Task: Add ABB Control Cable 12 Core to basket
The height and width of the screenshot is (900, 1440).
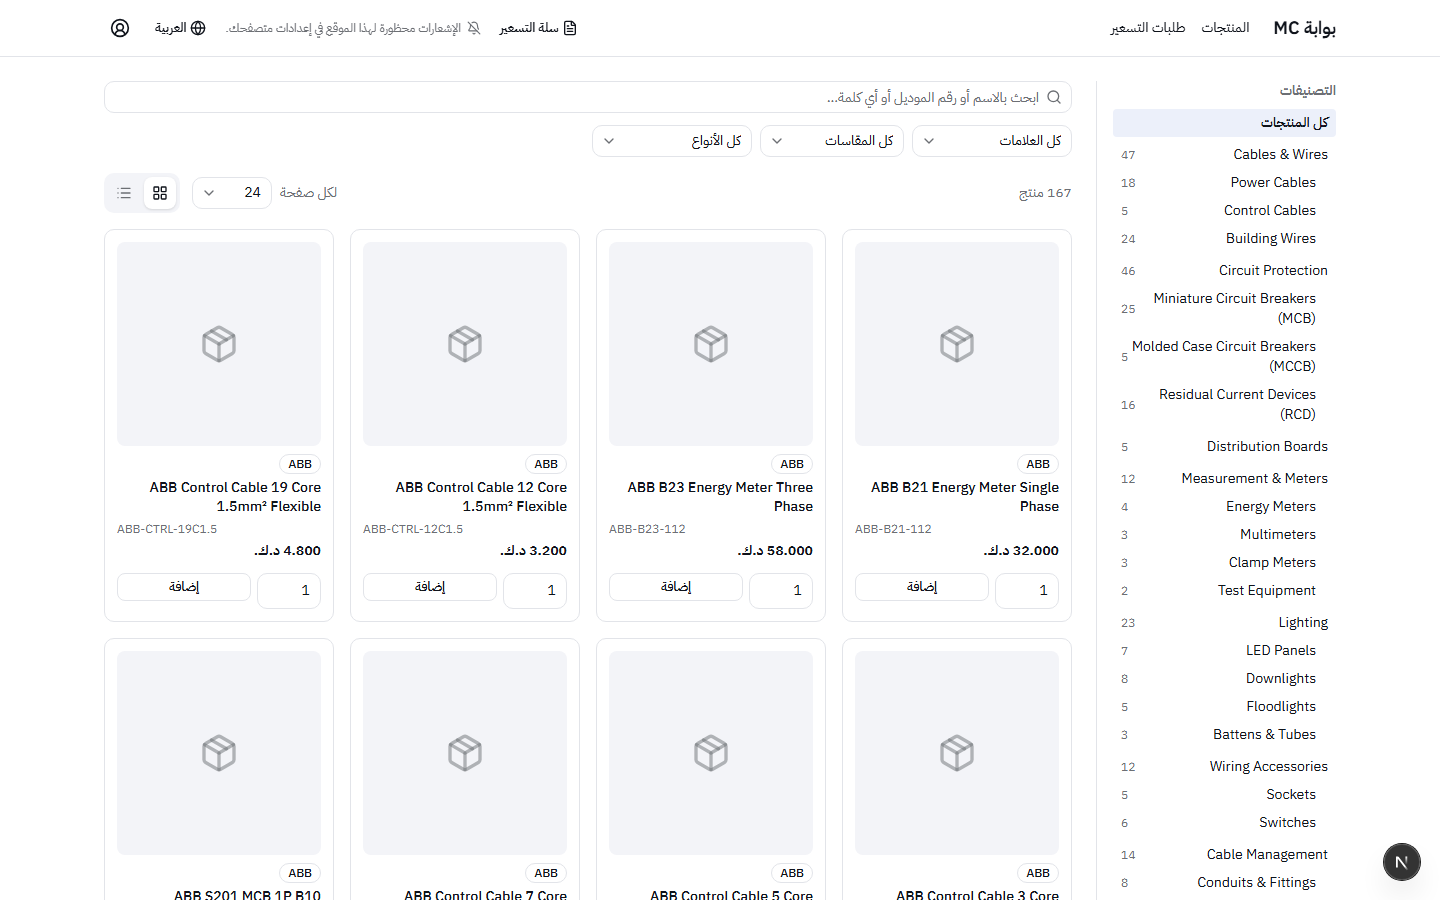Action: 430,587
